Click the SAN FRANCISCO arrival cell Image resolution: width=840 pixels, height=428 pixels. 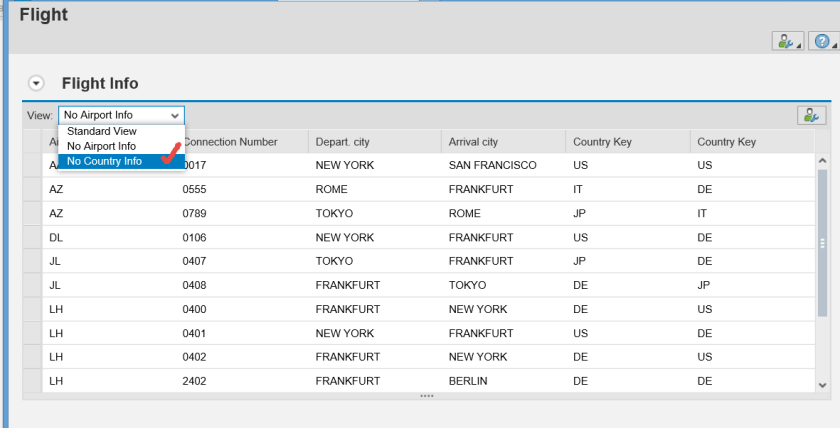coord(493,165)
